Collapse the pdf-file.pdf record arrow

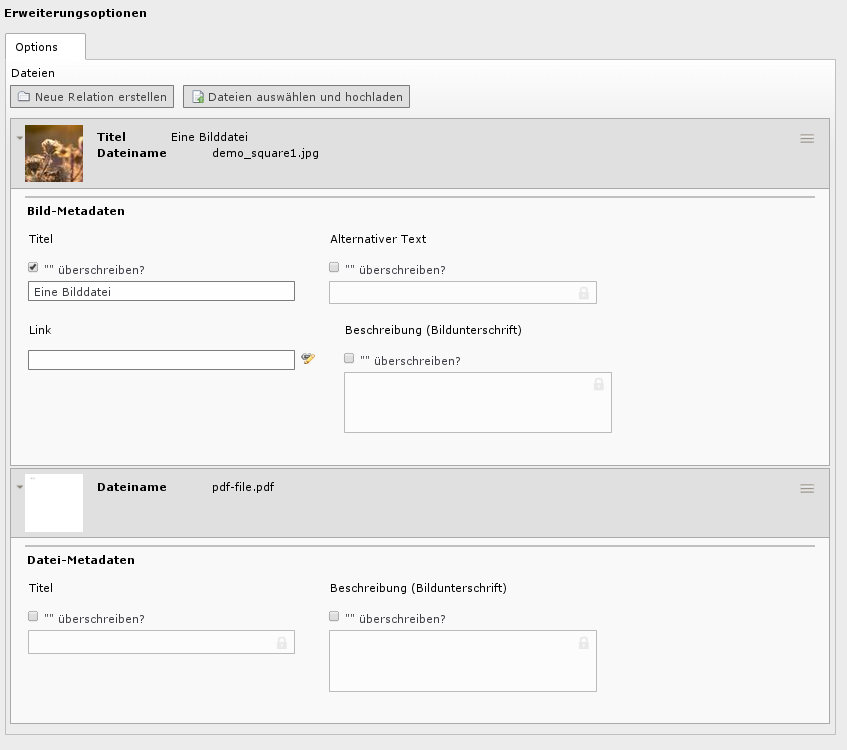20,487
